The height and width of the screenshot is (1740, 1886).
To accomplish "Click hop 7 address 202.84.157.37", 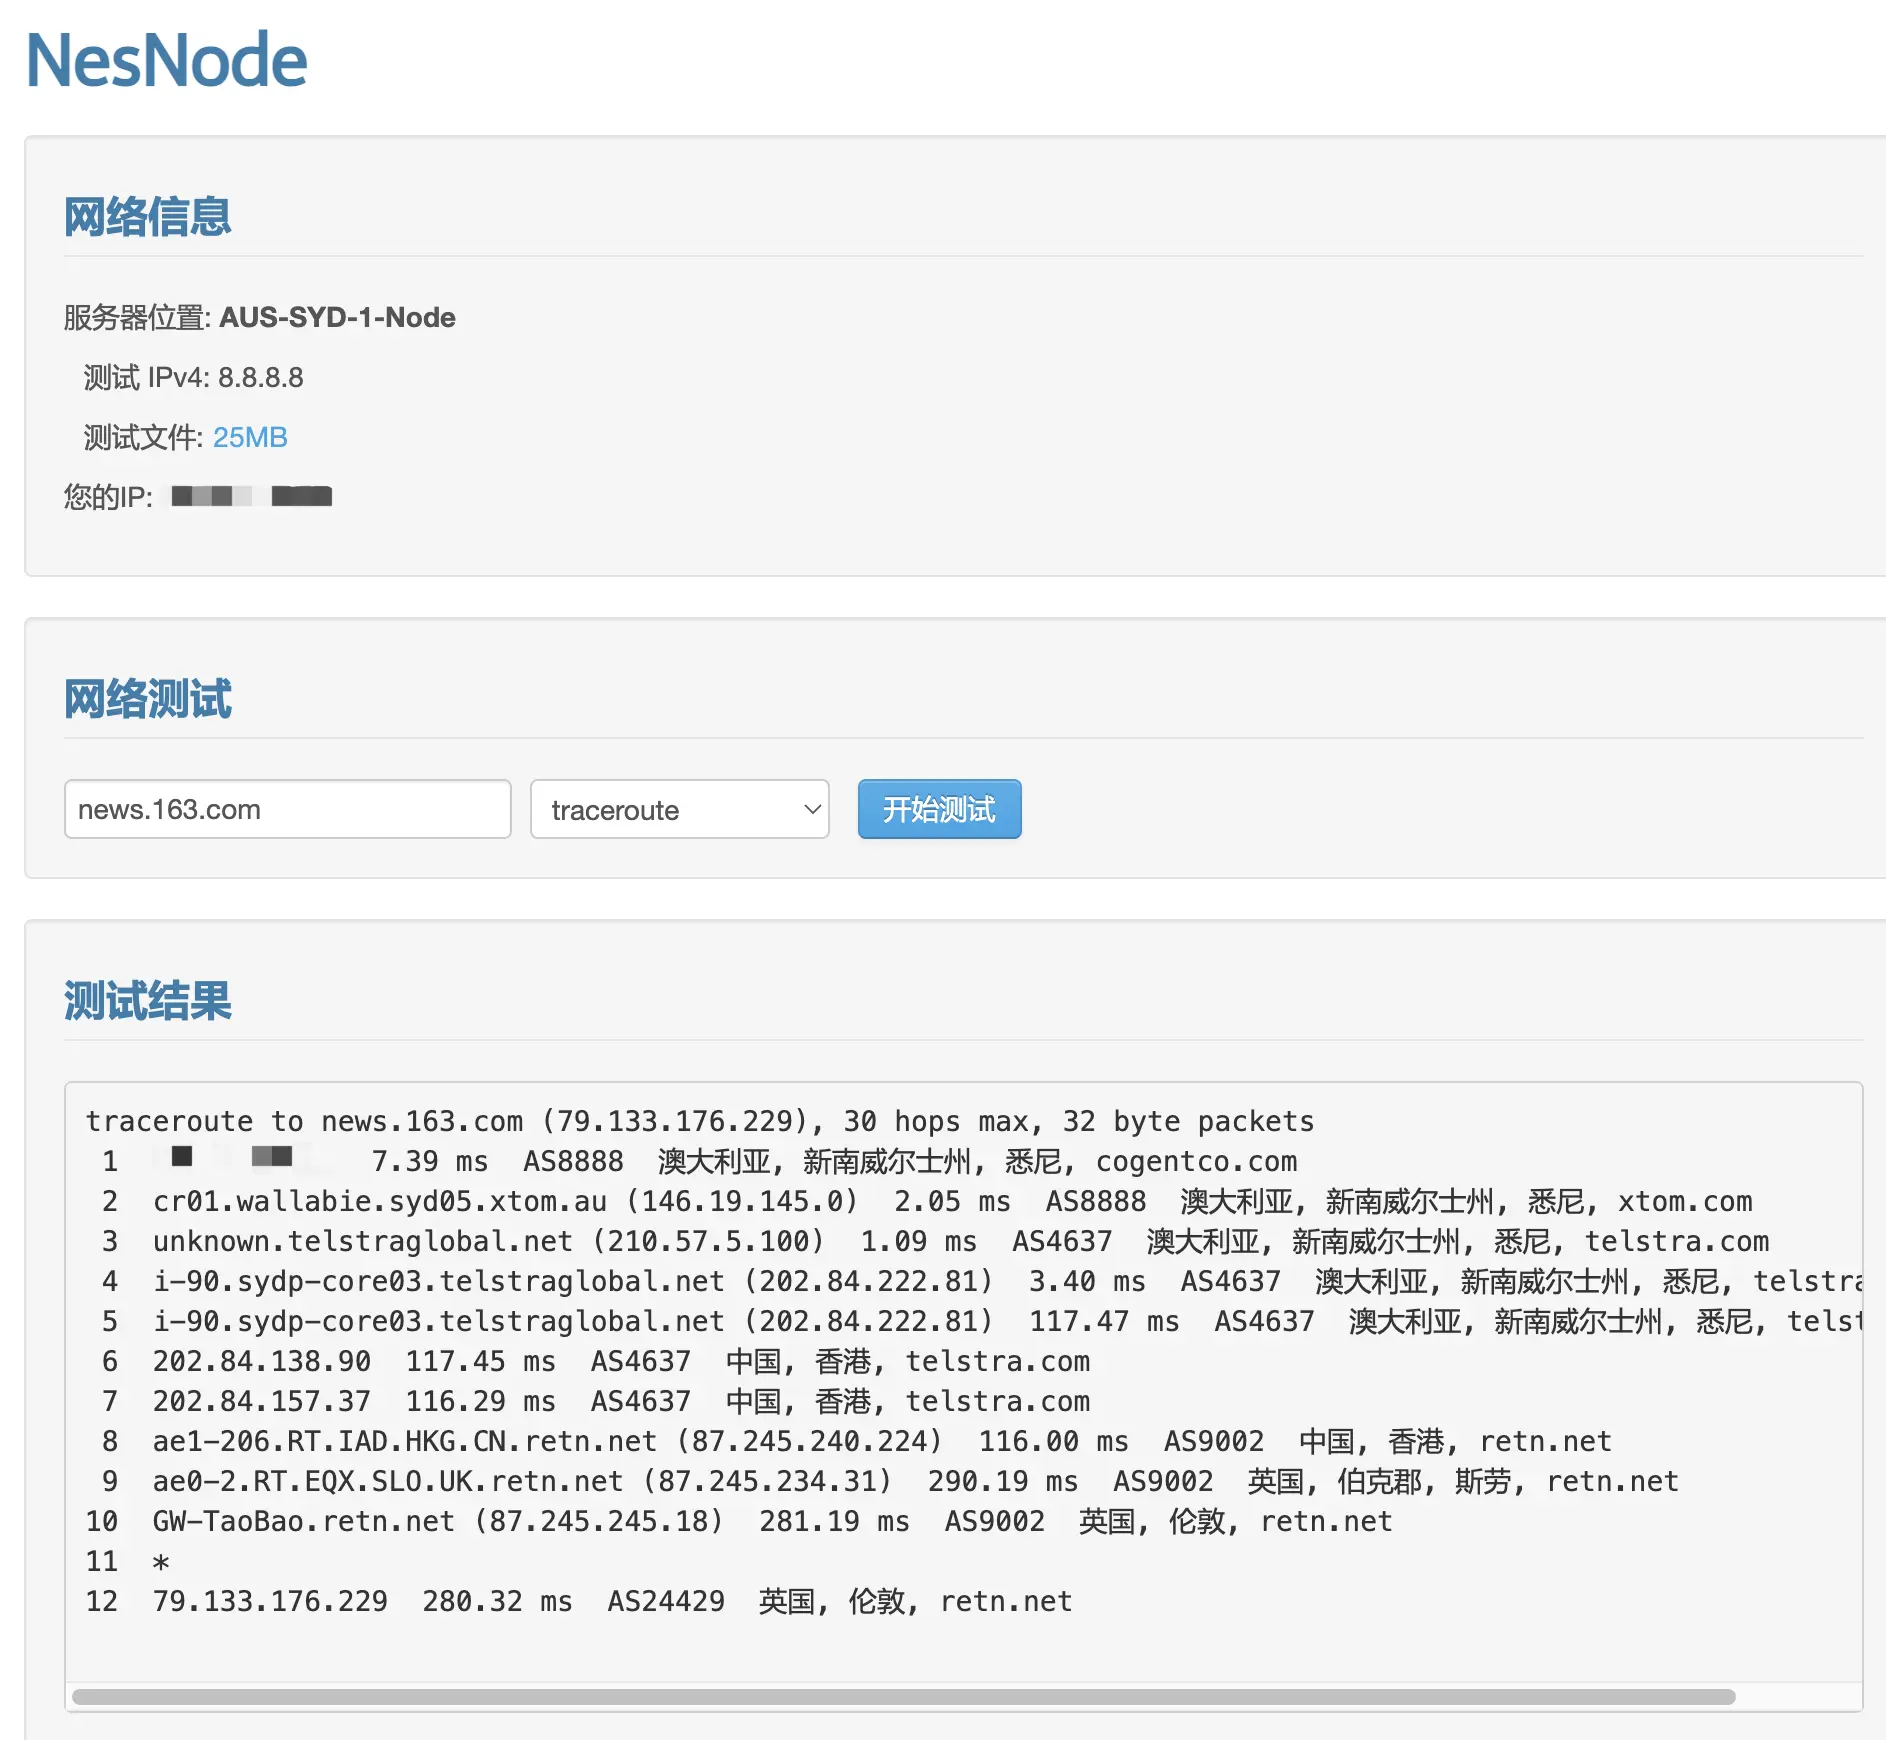I will [262, 1401].
